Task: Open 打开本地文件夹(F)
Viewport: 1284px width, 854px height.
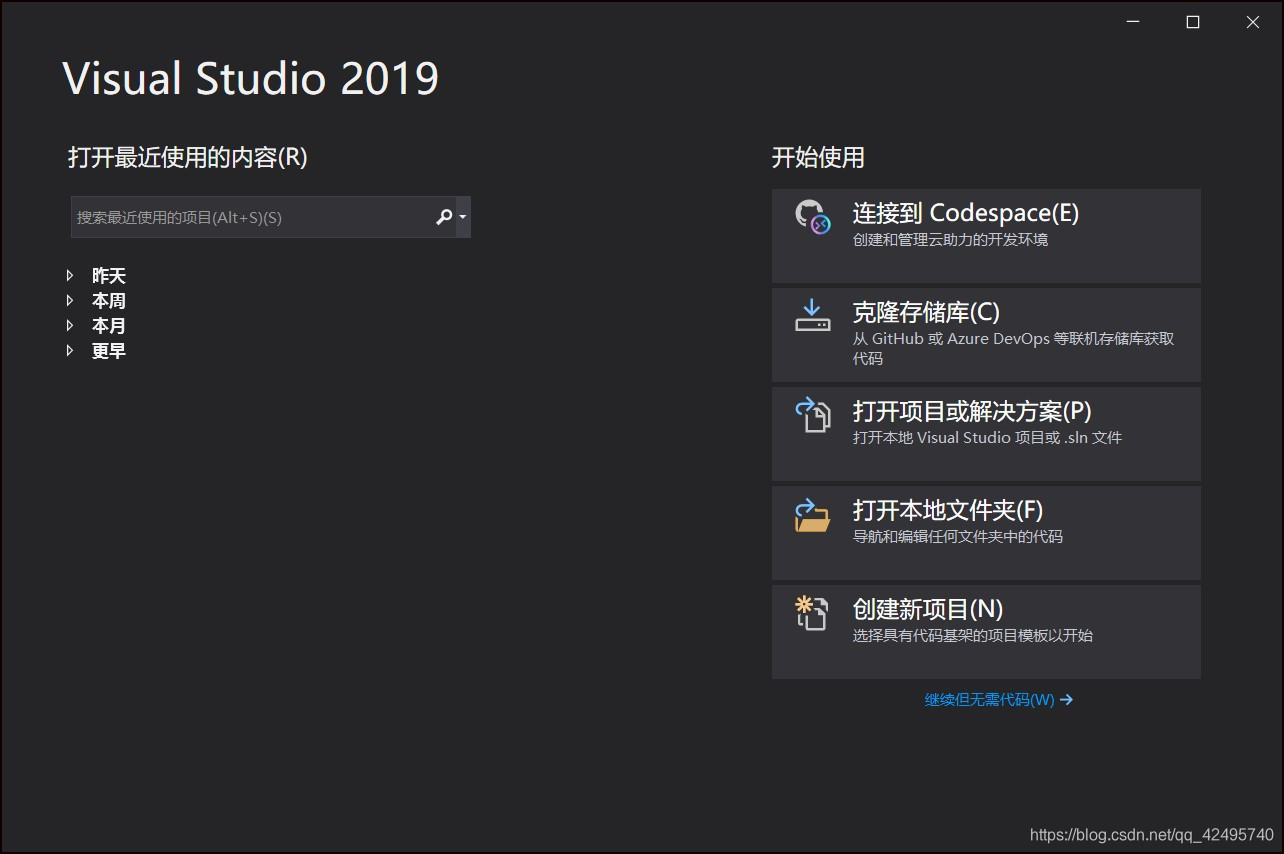Action: (x=945, y=510)
